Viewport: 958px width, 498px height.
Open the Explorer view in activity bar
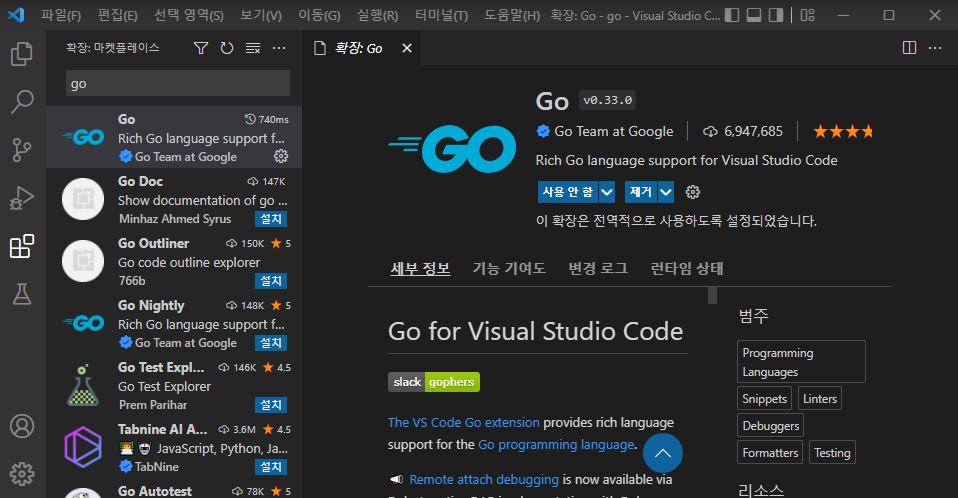[x=22, y=54]
